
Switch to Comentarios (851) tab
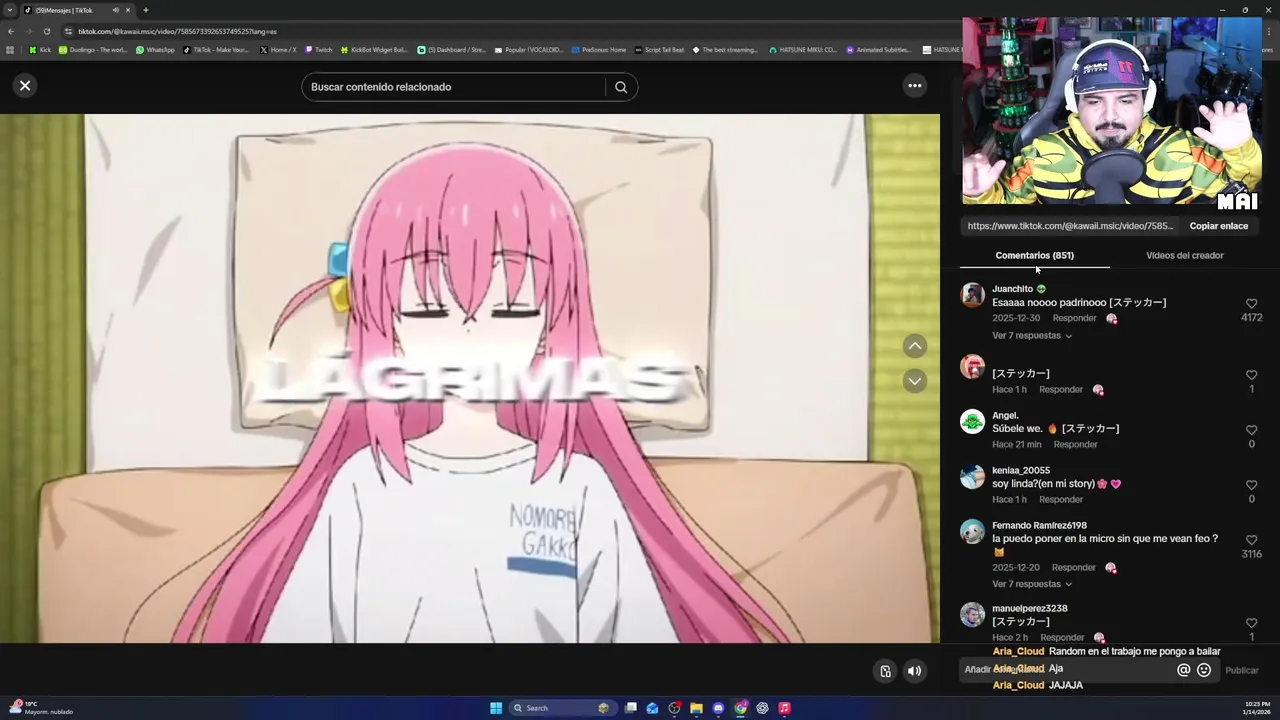(1034, 255)
